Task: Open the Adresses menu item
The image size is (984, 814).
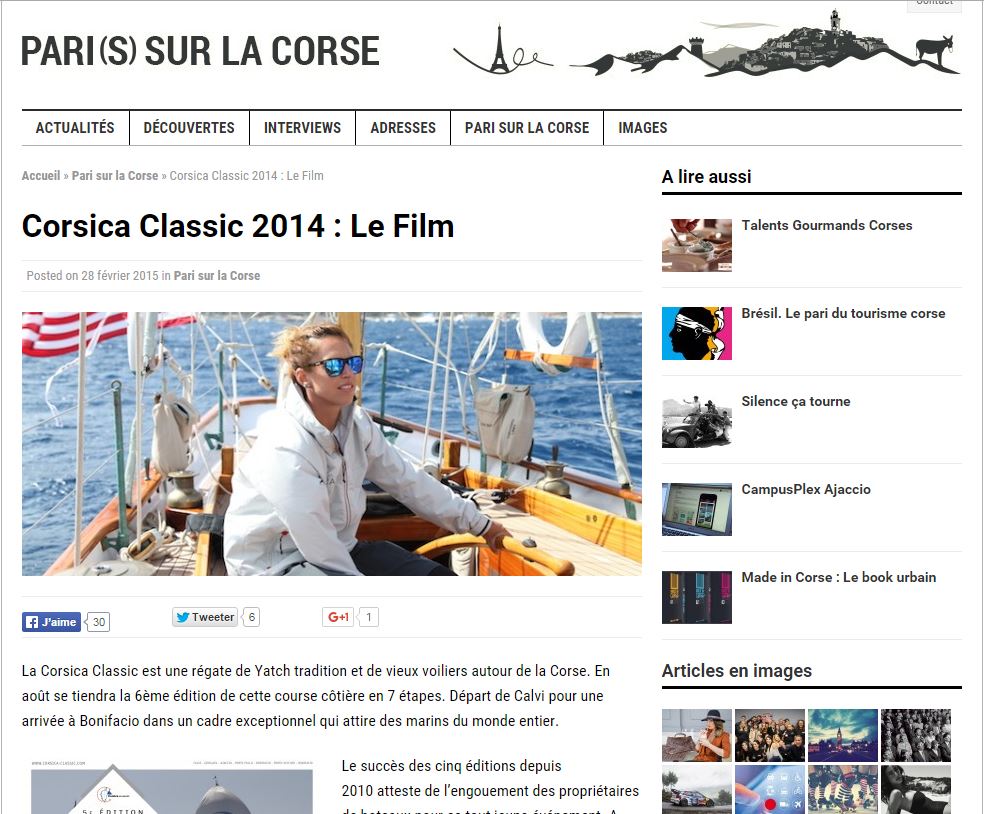Action: (403, 127)
